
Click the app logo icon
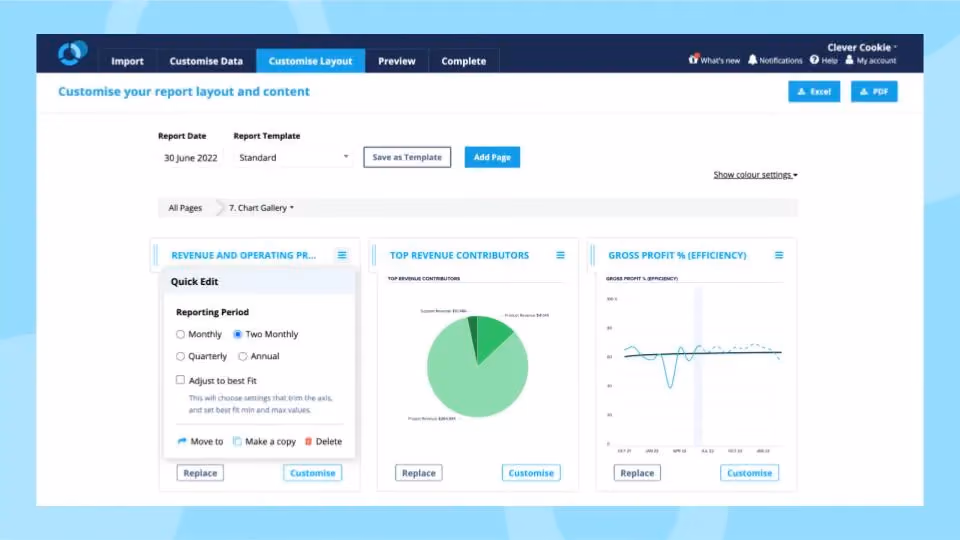(72, 53)
